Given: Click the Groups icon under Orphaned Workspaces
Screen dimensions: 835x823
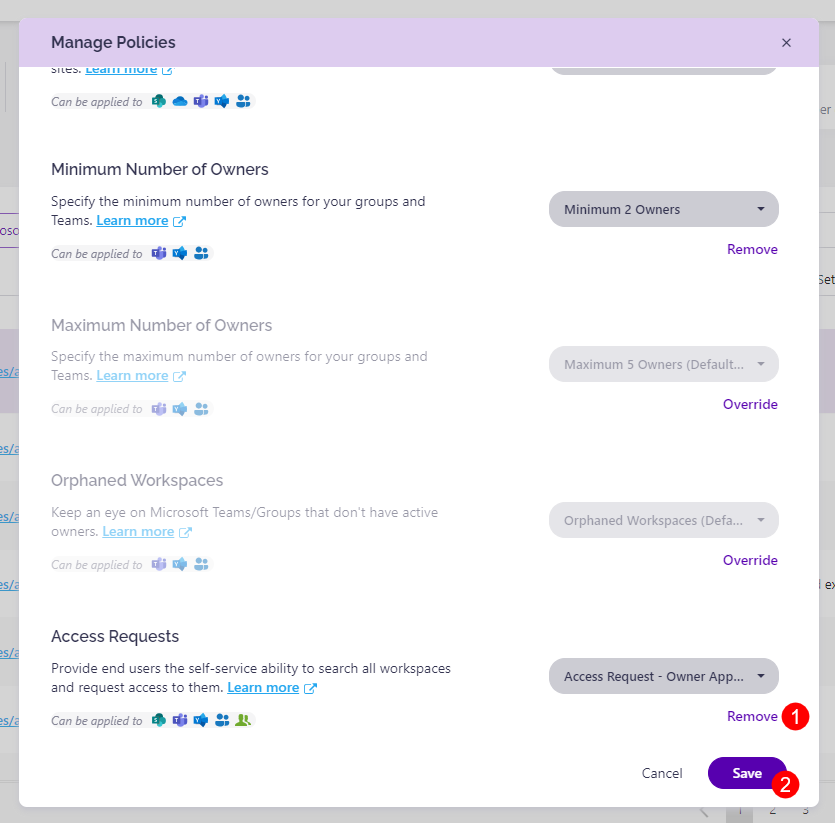Looking at the screenshot, I should click(200, 564).
